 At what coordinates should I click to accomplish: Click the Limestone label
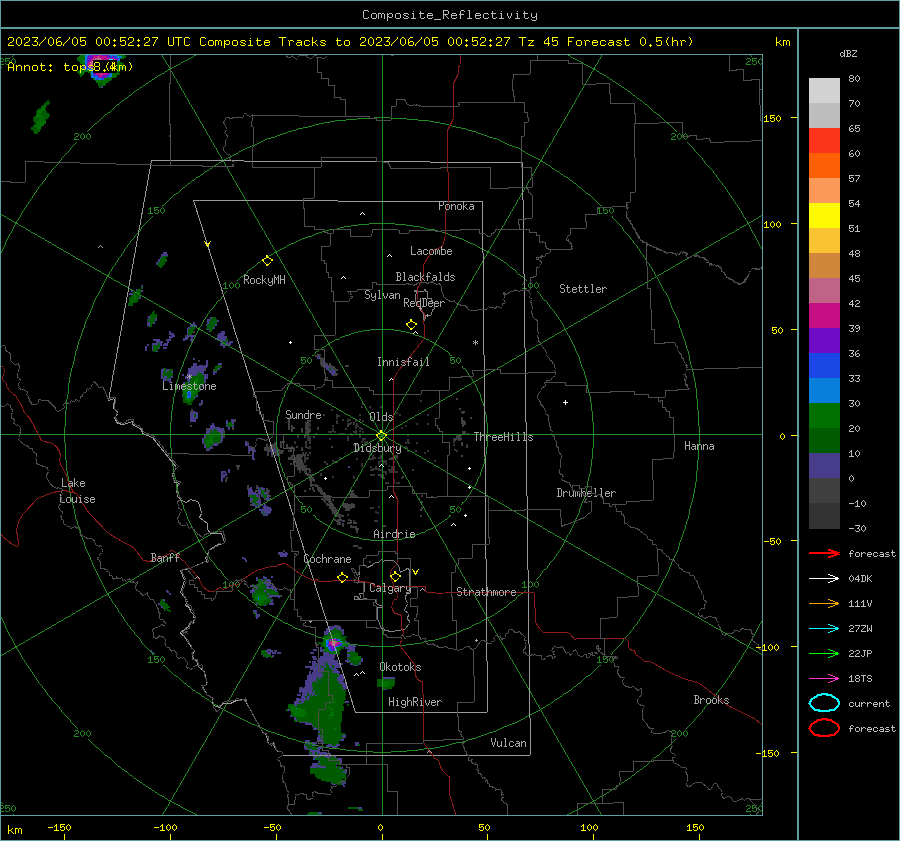pos(189,386)
